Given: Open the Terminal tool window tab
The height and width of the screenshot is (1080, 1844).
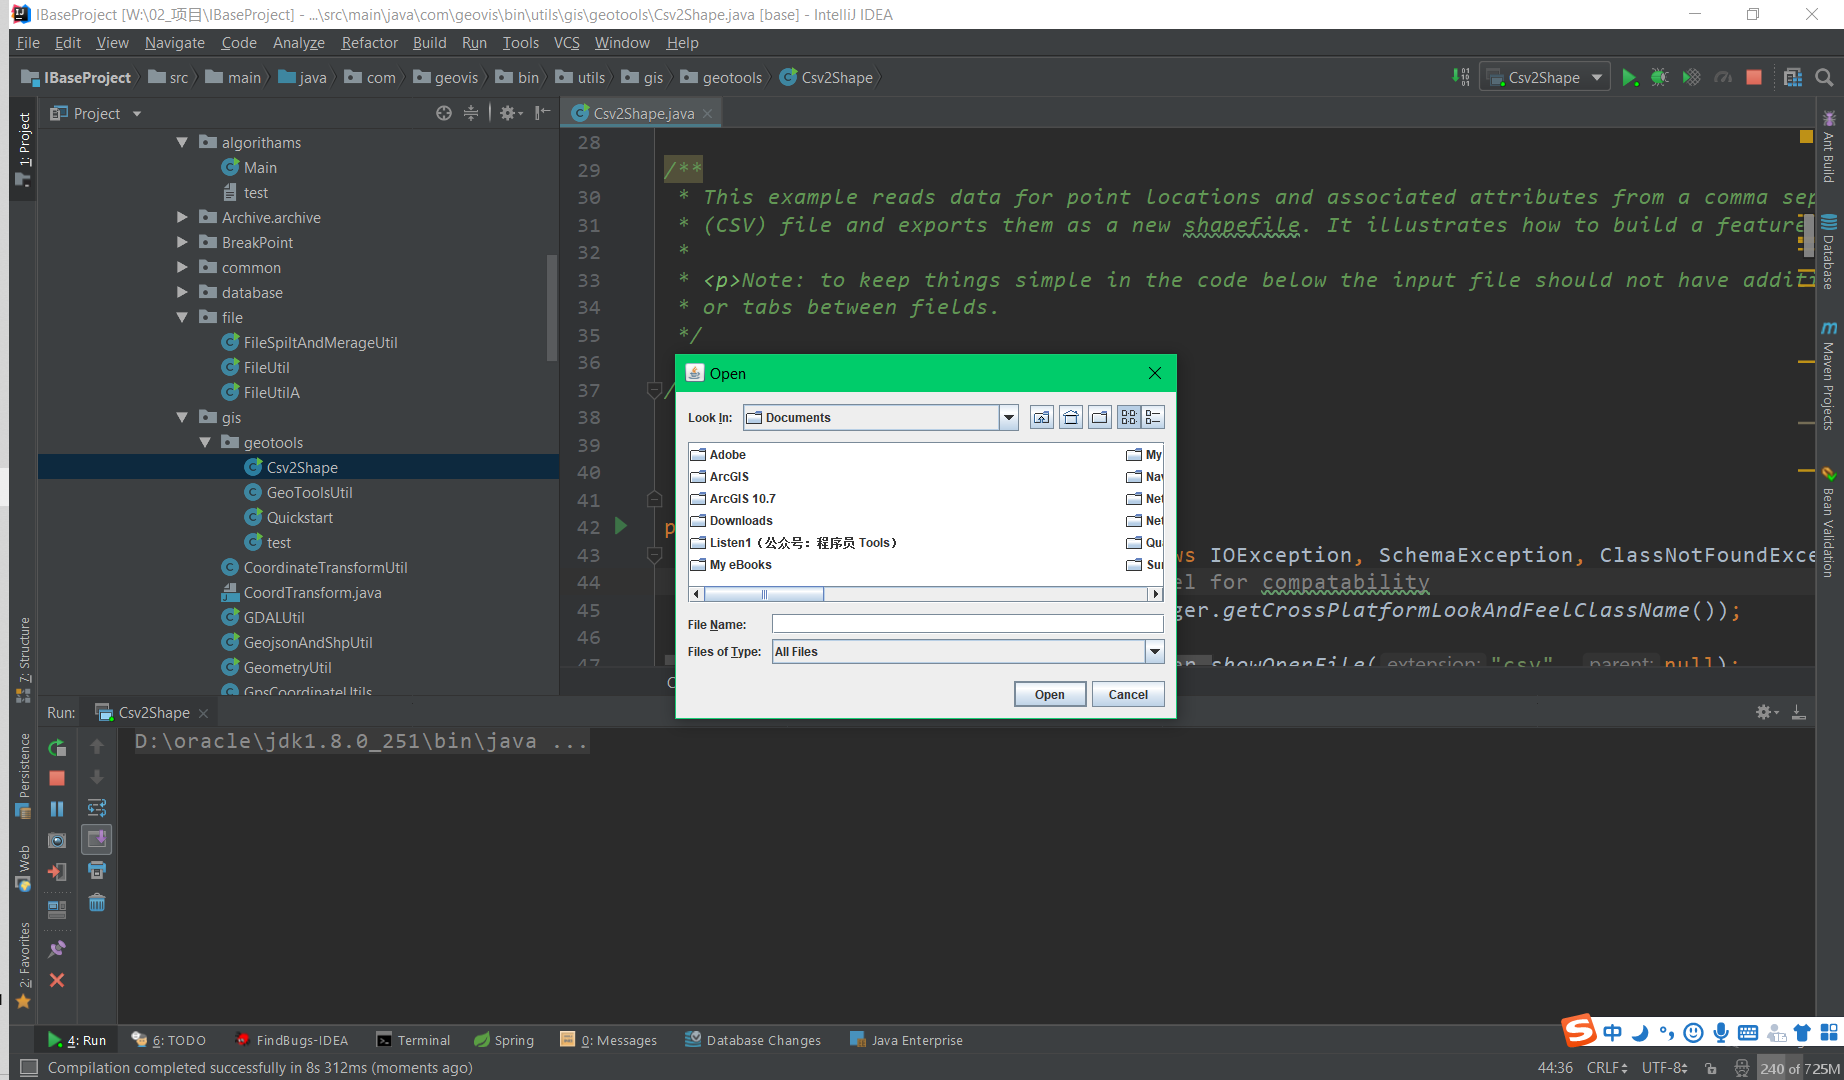Looking at the screenshot, I should coord(413,1040).
